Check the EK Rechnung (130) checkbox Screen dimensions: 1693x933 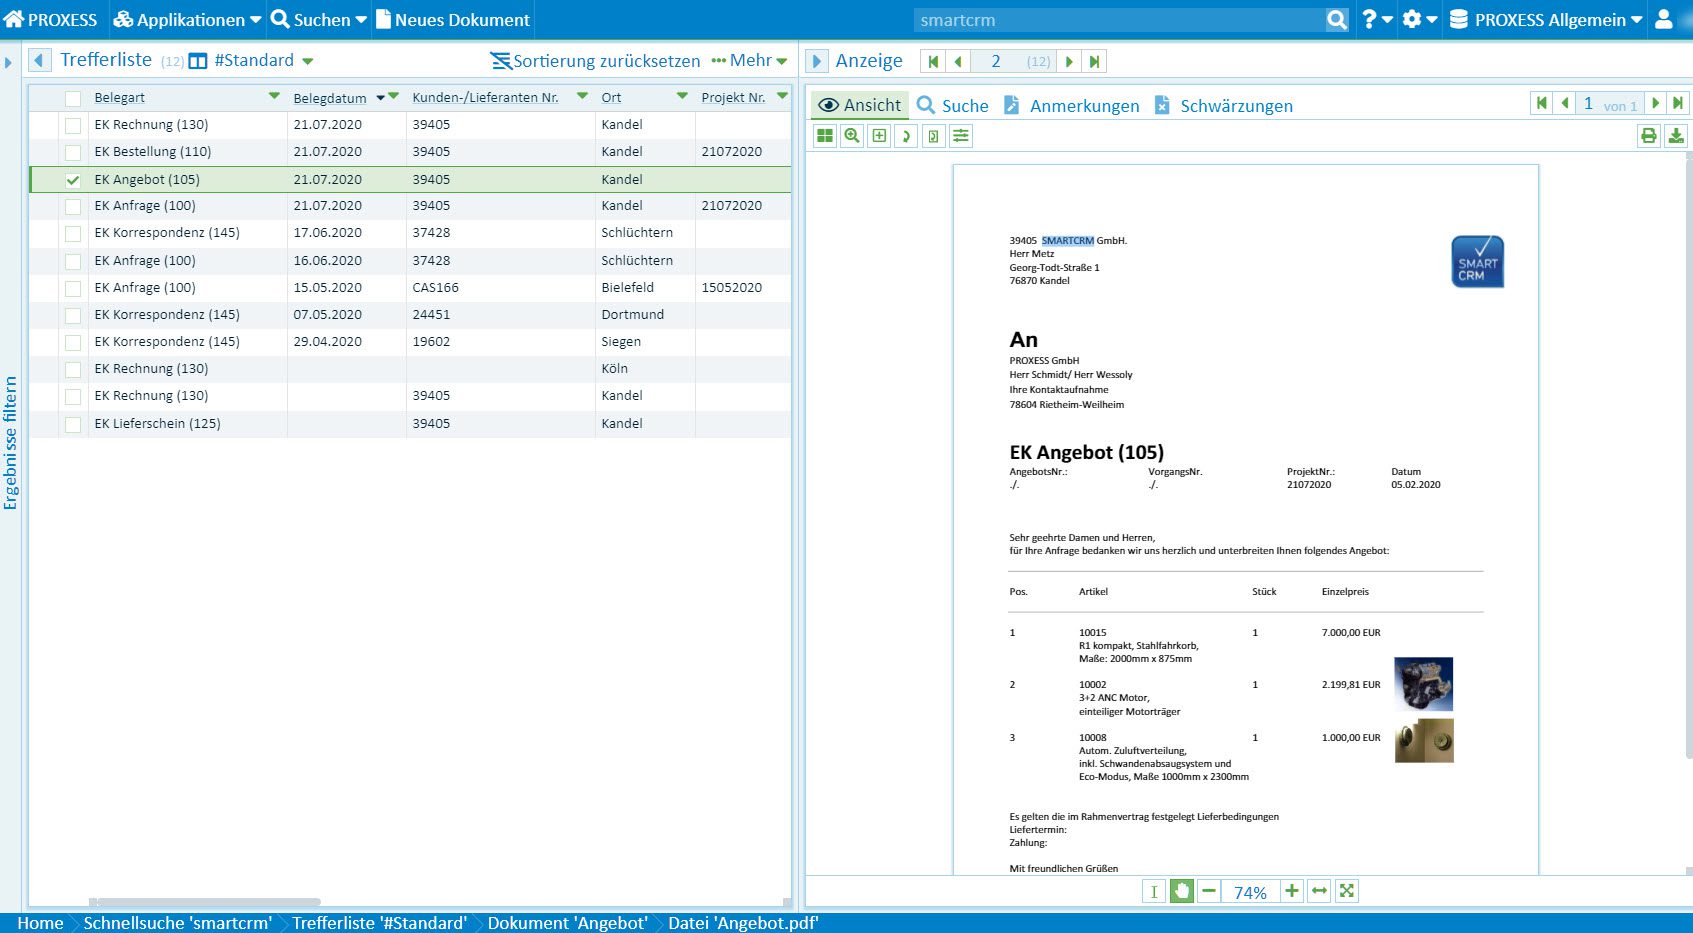point(72,125)
